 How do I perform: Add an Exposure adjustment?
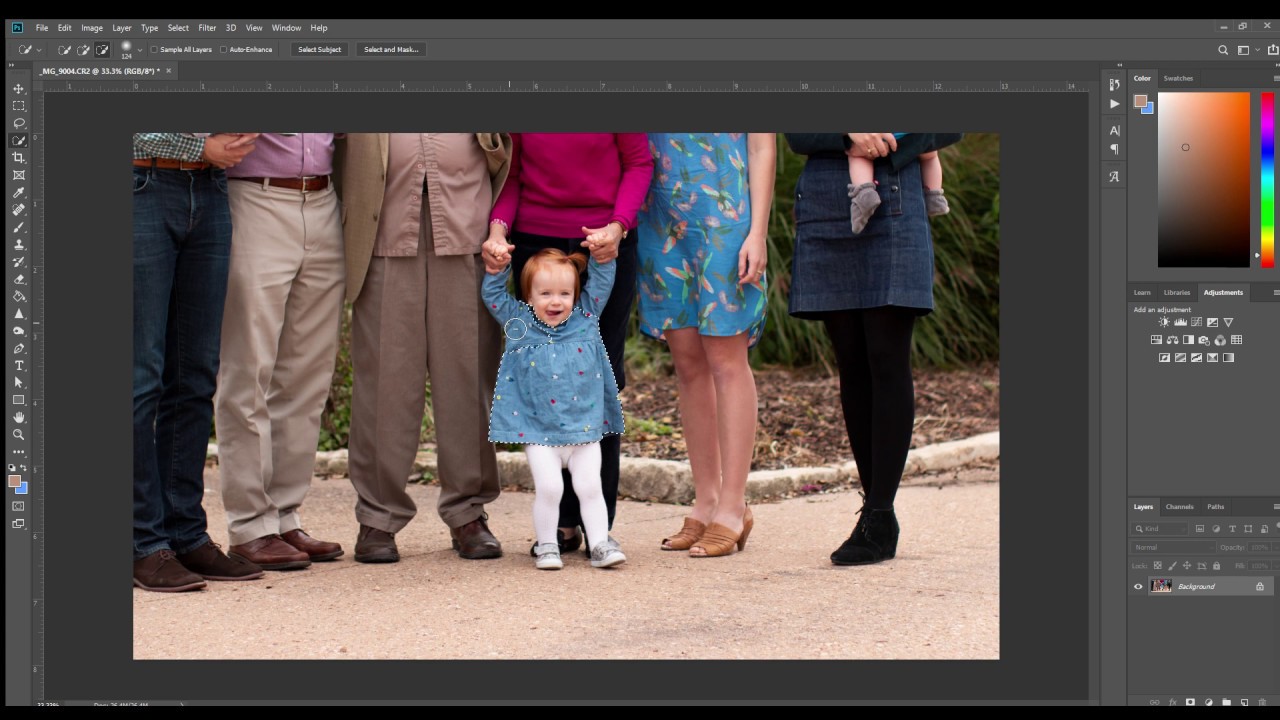click(x=1212, y=322)
